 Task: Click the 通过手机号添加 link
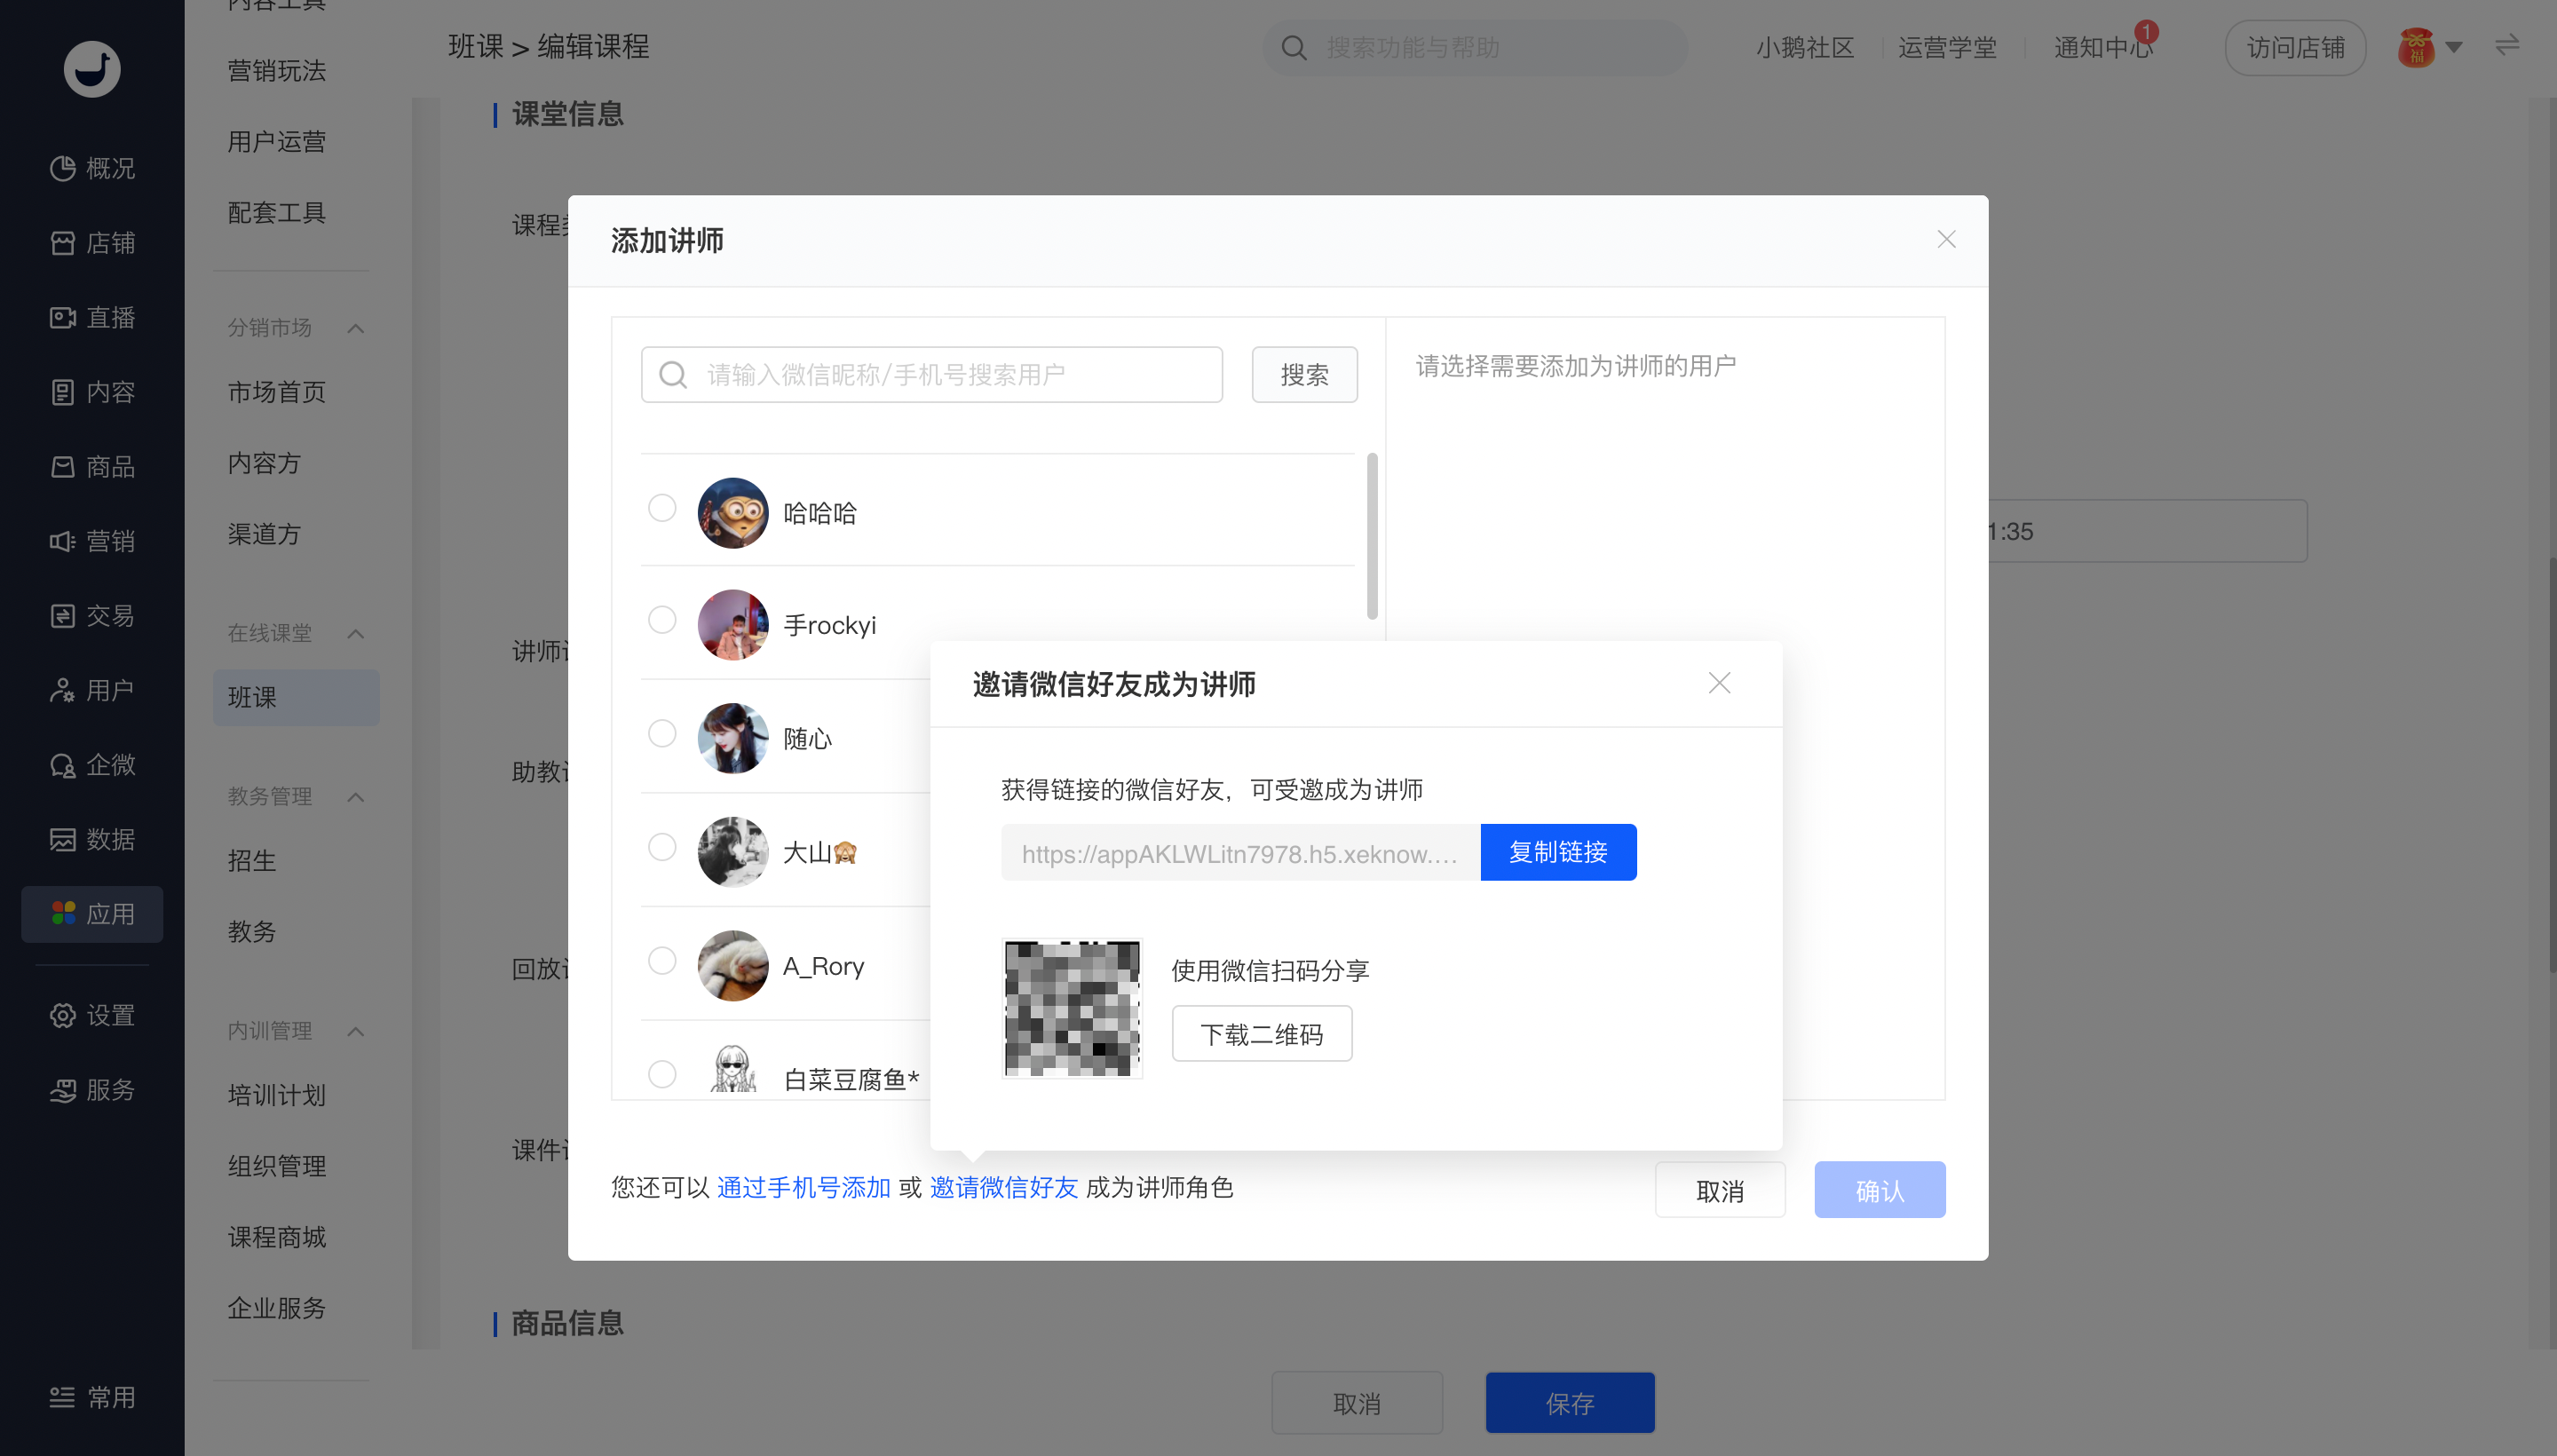coord(803,1188)
